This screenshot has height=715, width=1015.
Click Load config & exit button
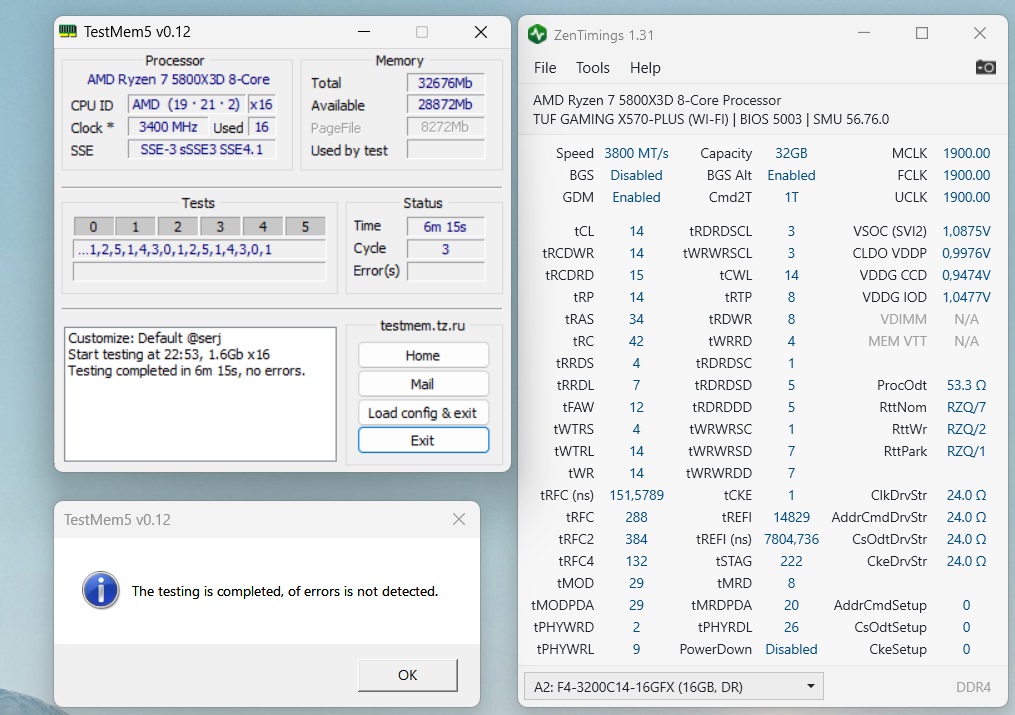423,413
